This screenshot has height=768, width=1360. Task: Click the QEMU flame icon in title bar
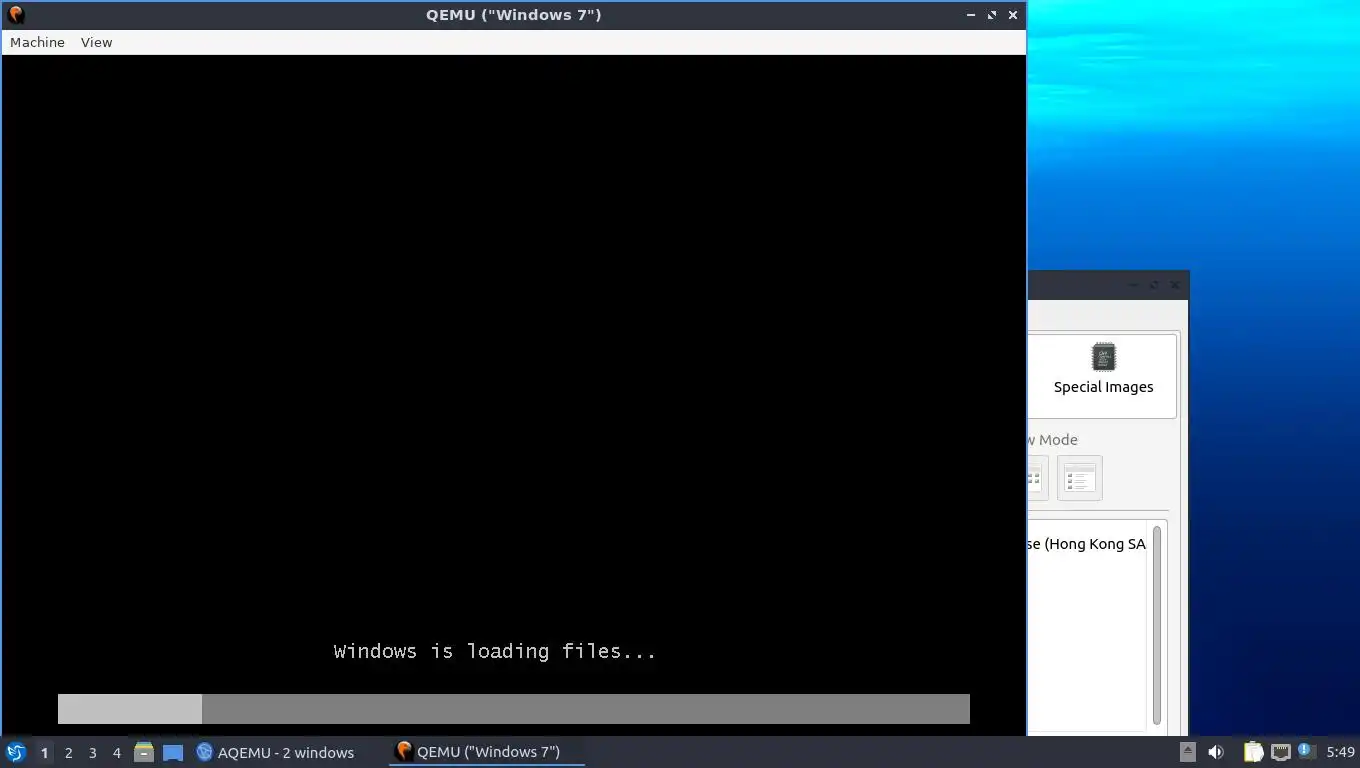[15, 15]
